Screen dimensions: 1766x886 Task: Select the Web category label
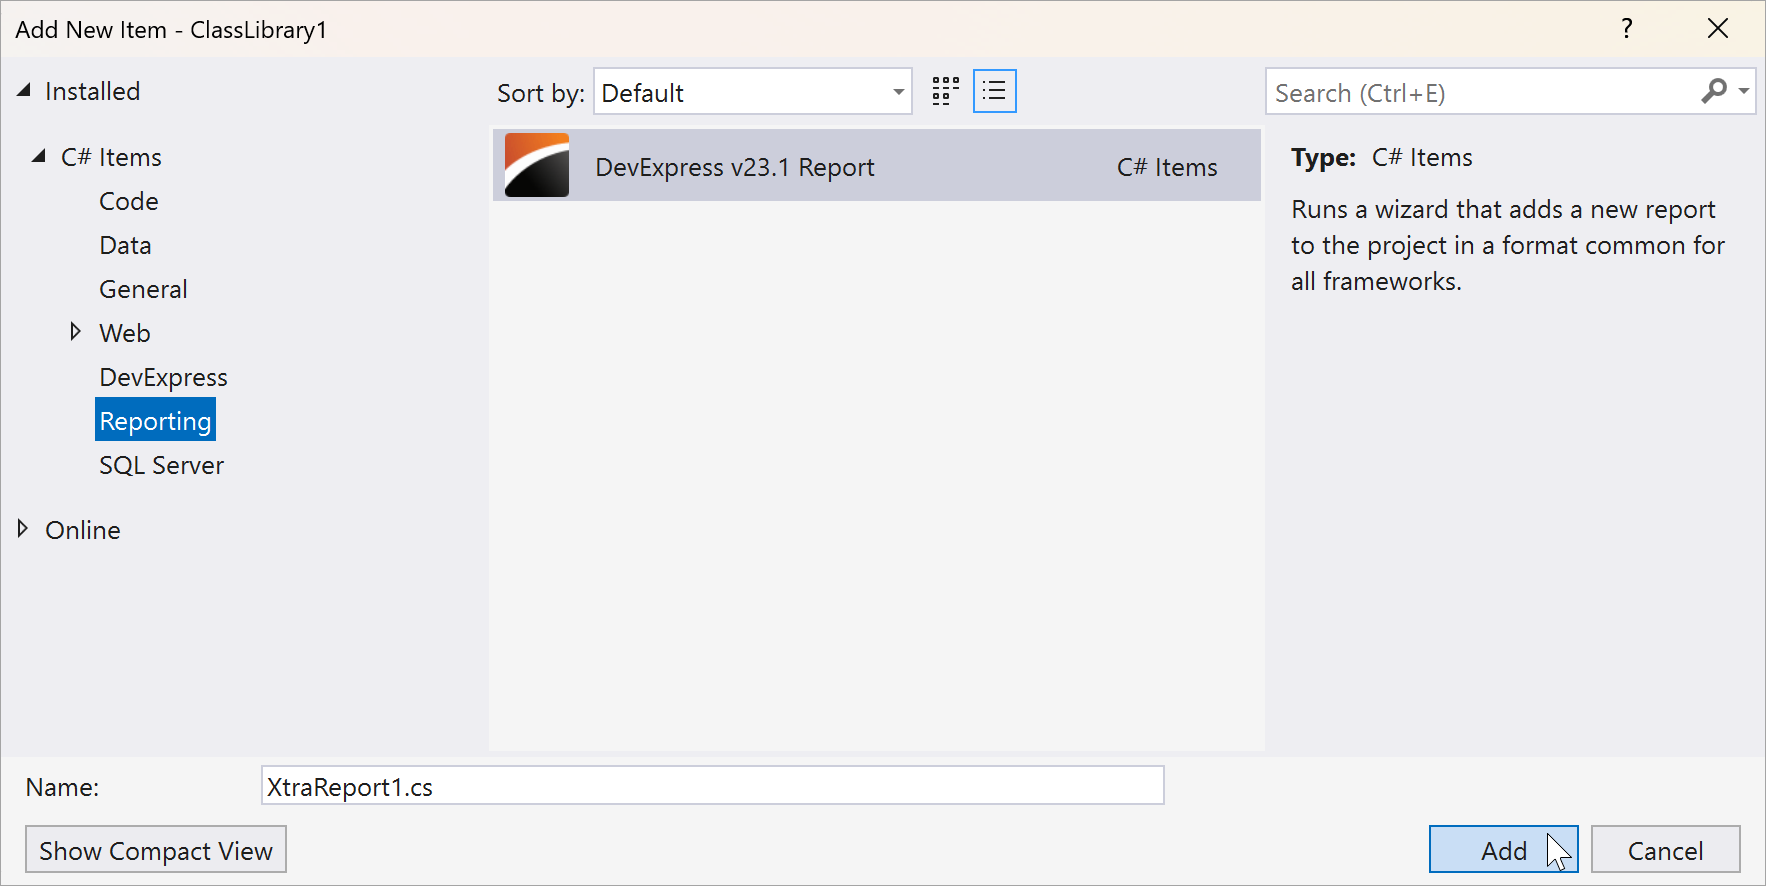coord(125,333)
